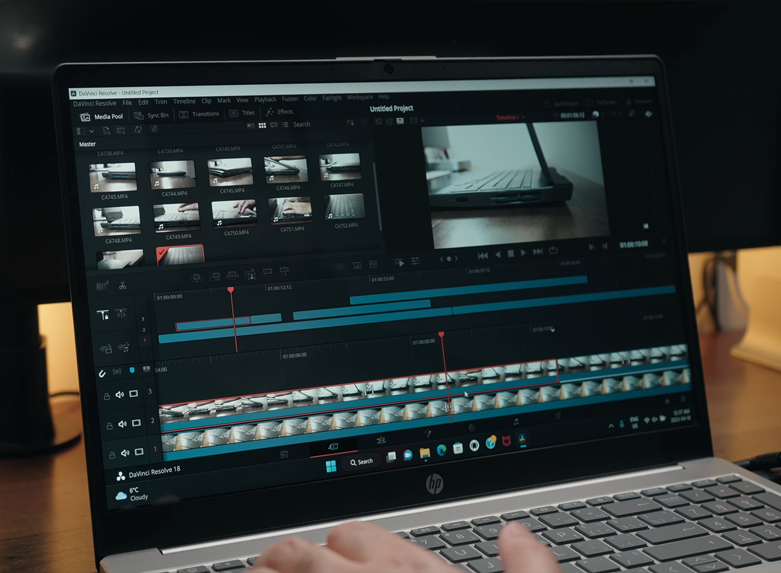The height and width of the screenshot is (573, 781).
Task: Stop viewer playback
Action: tap(511, 254)
